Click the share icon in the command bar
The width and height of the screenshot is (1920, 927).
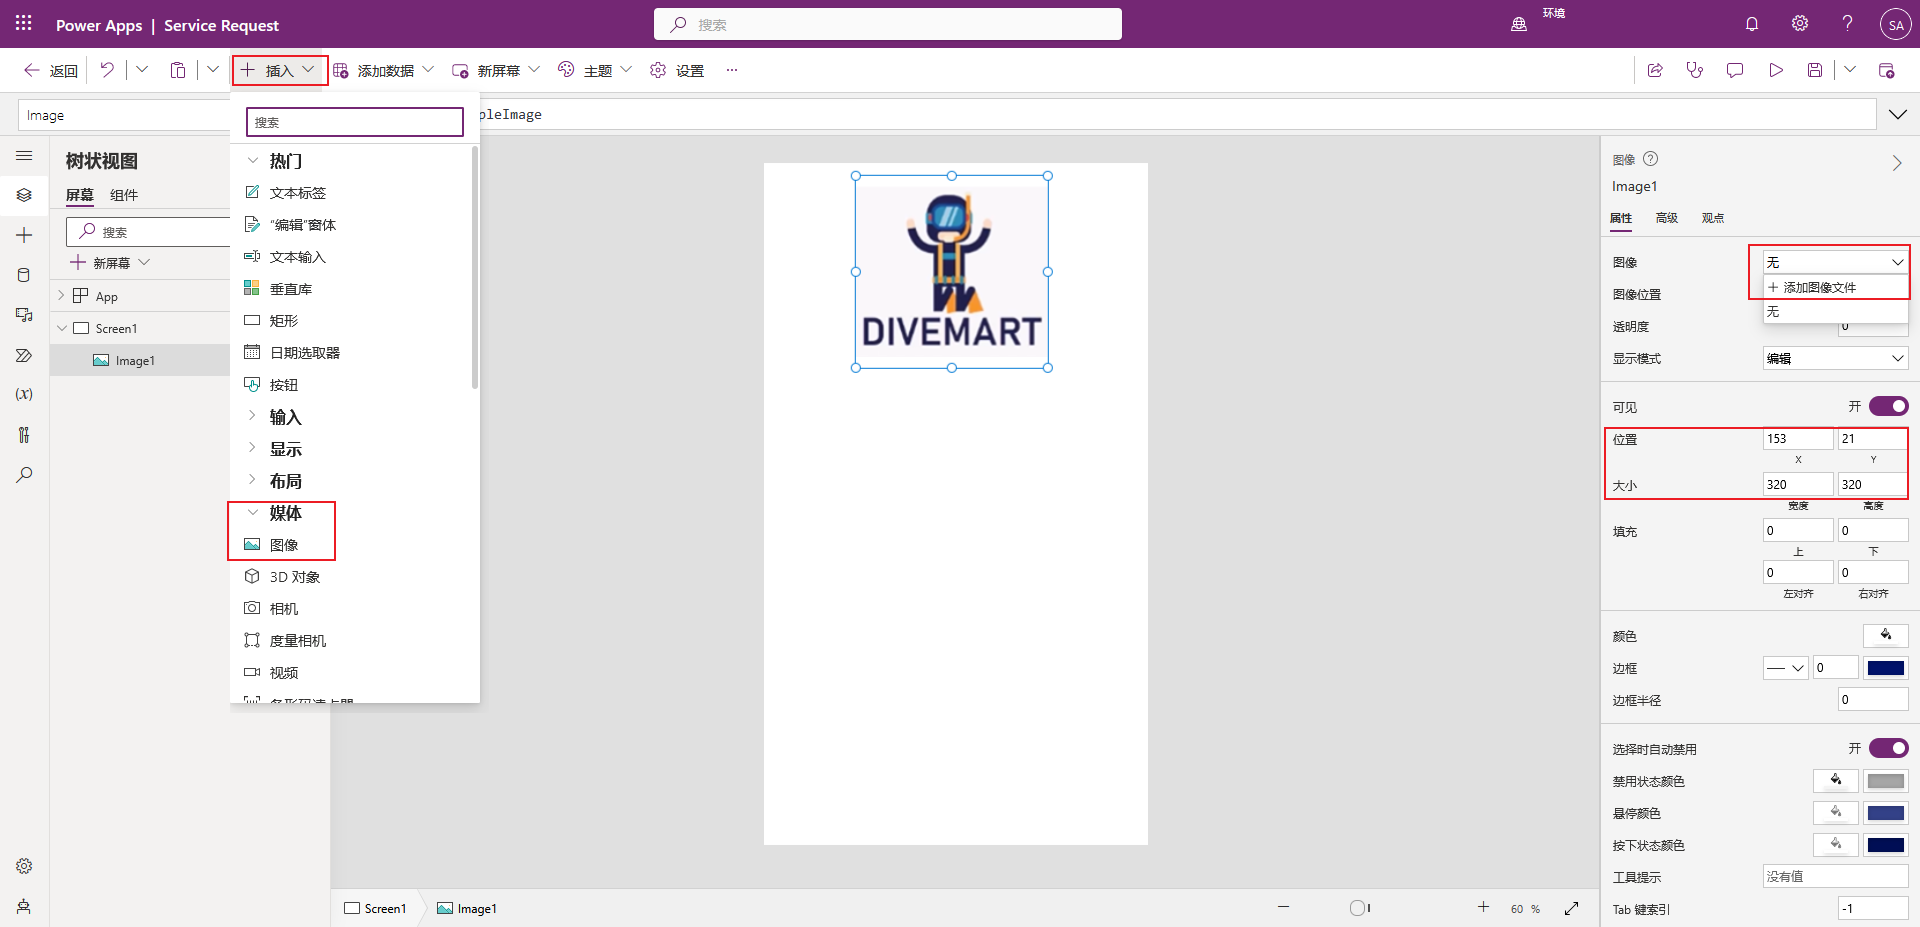tap(1655, 70)
